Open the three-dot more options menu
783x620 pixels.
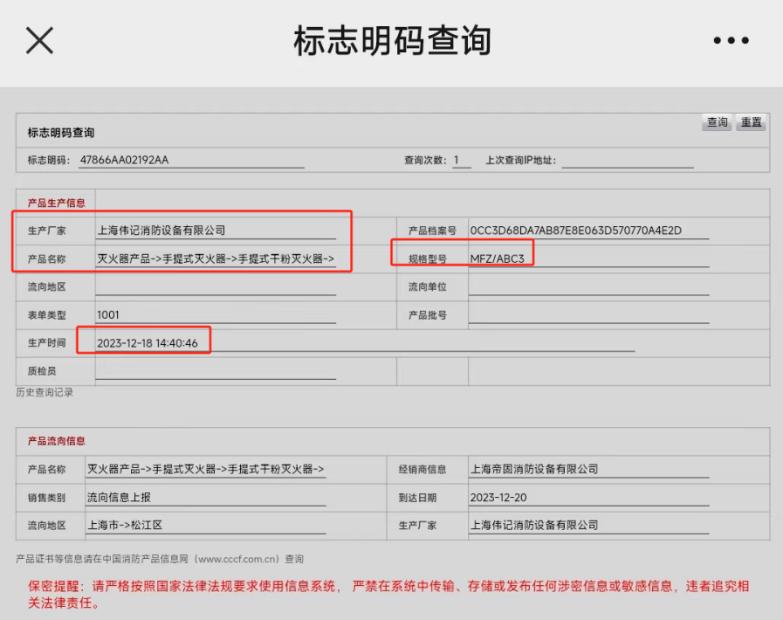click(731, 40)
